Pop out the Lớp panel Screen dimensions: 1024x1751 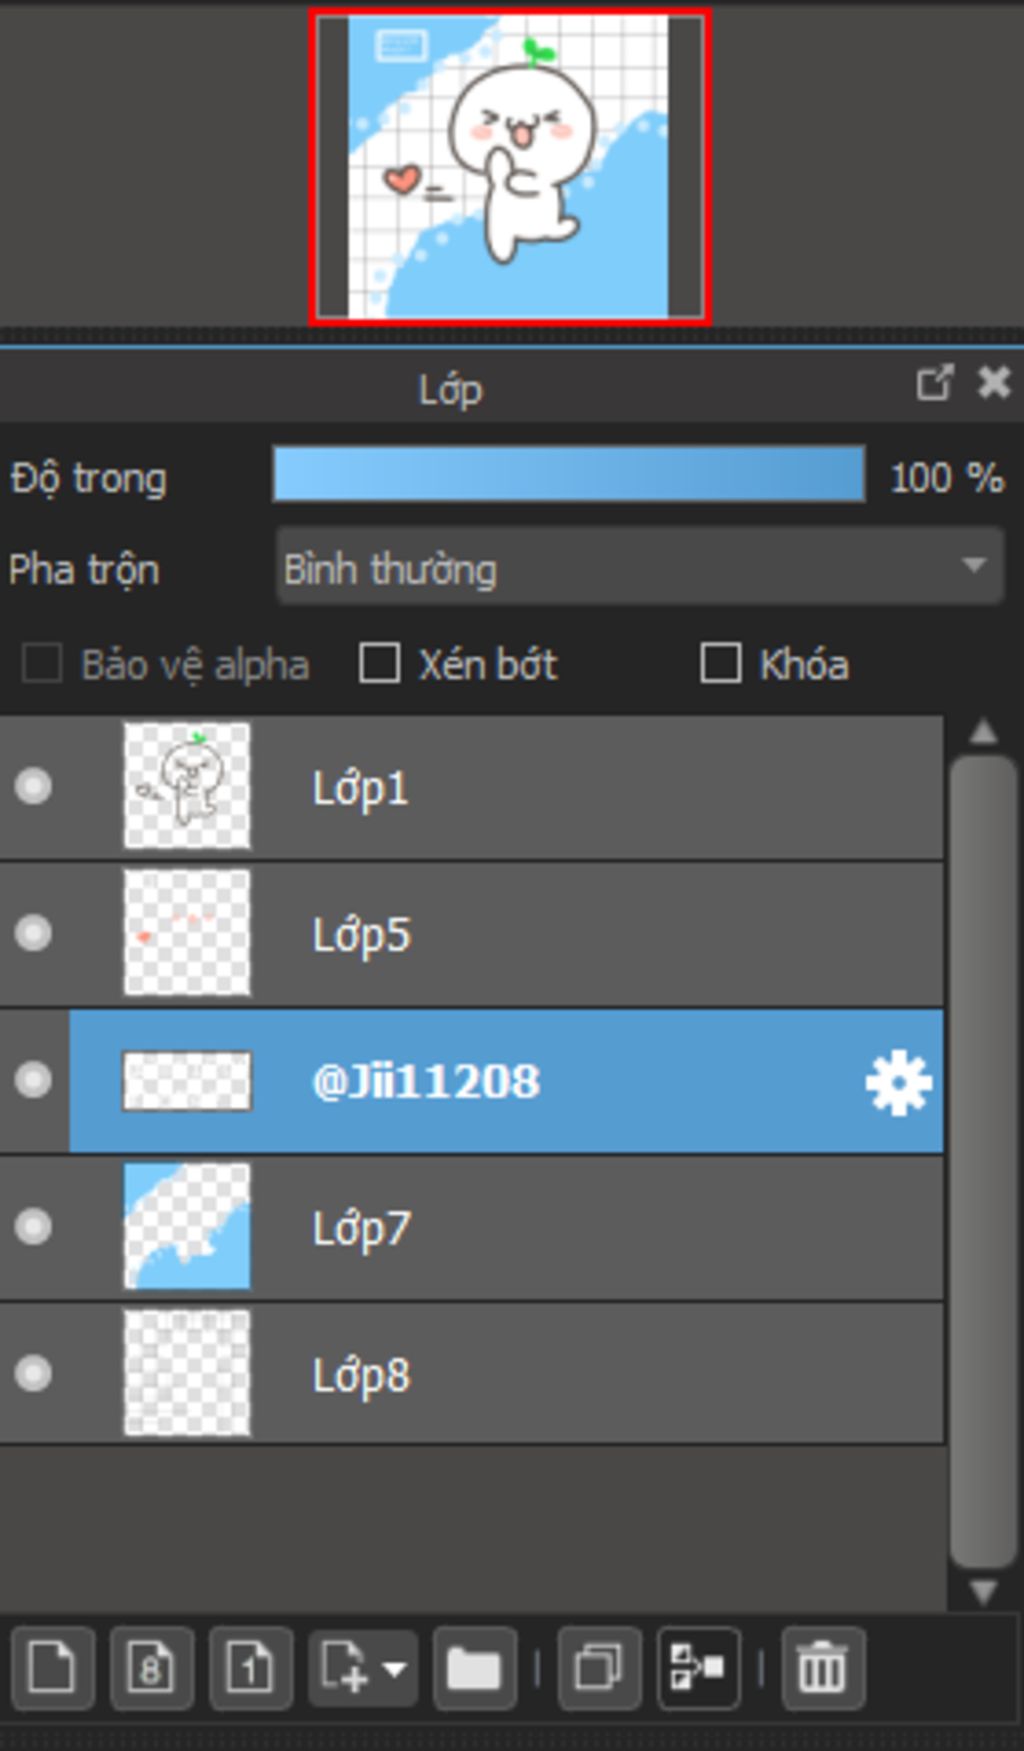[x=934, y=383]
